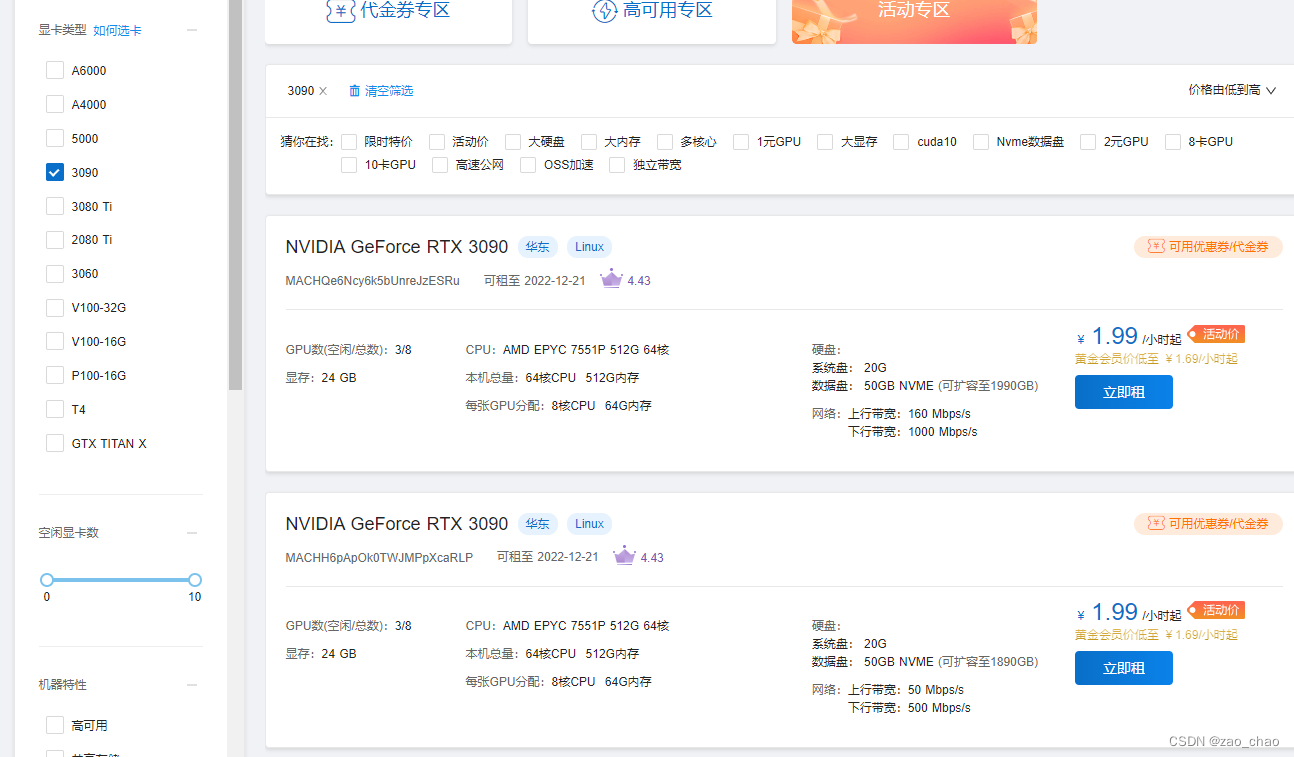
Task: Enable the OSS加速 quick filter
Action: (x=528, y=165)
